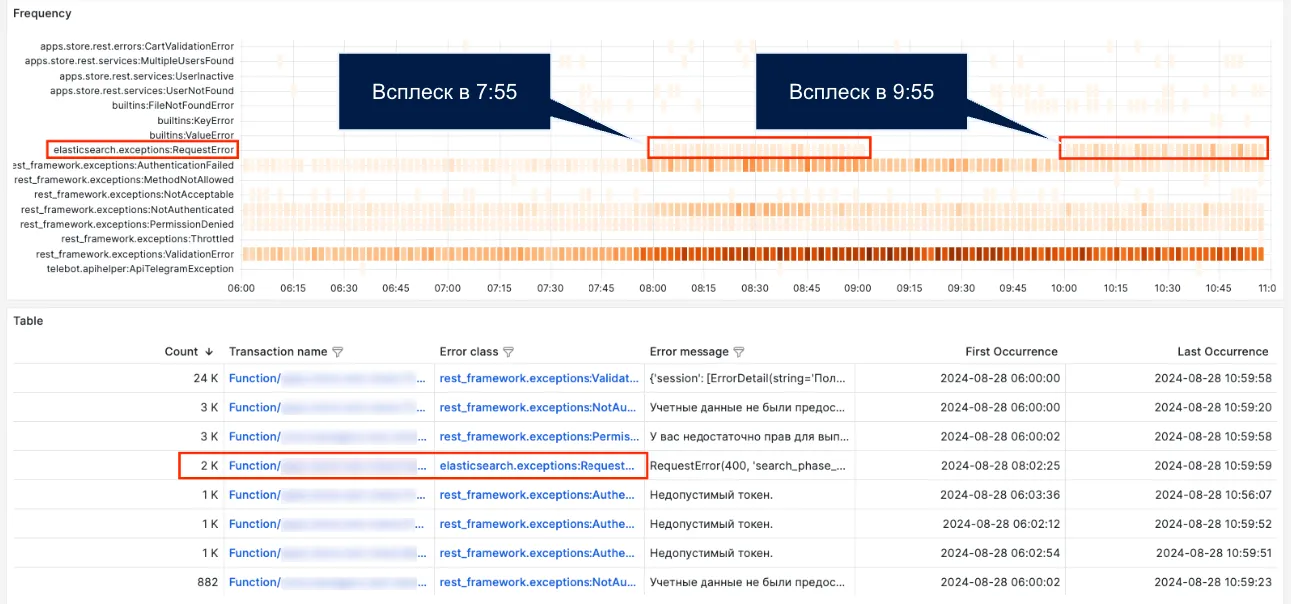Click the 08:00 time axis tick
Screen dimensions: 1291x604
click(653, 288)
